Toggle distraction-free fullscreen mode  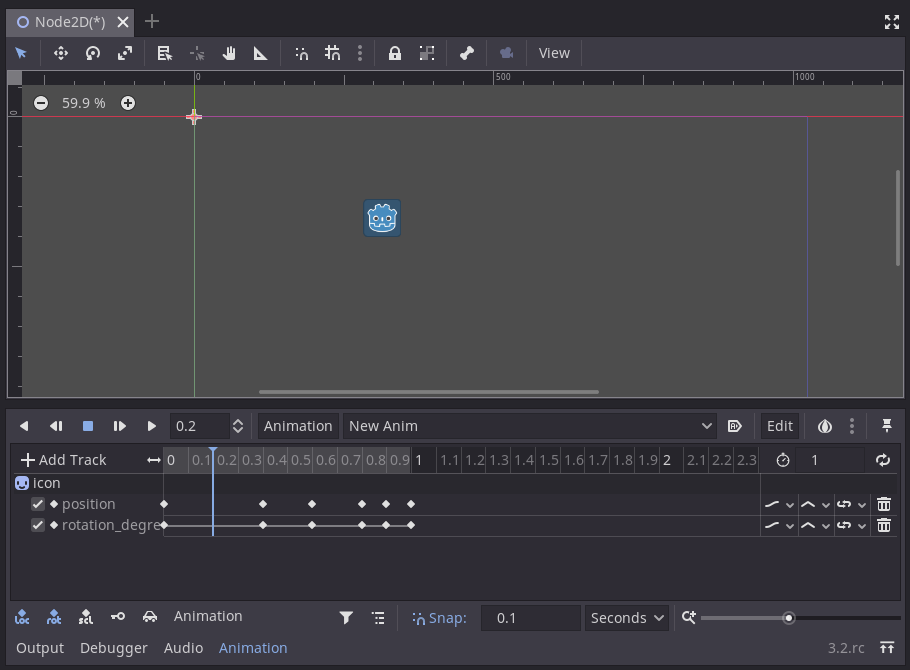(x=891, y=22)
